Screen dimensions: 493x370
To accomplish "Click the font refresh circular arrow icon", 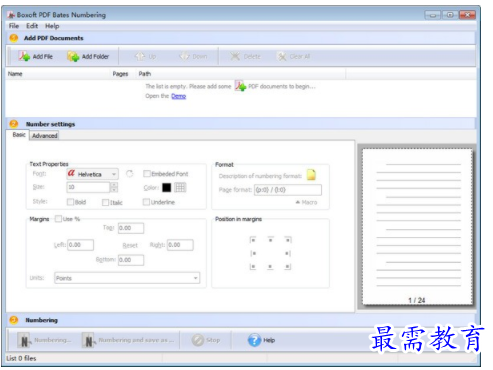I will click(x=130, y=174).
